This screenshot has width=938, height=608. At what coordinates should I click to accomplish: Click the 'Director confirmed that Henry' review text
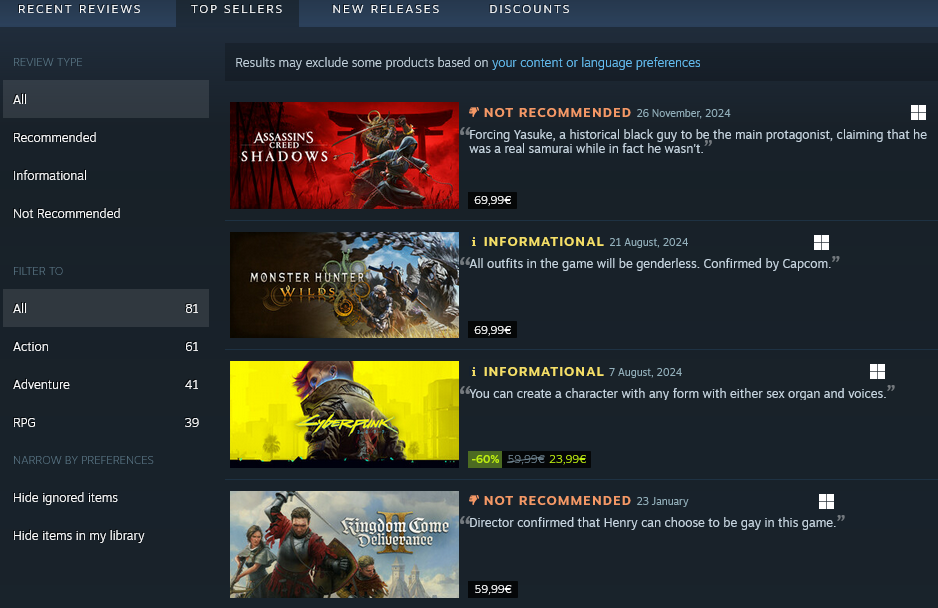pos(653,522)
